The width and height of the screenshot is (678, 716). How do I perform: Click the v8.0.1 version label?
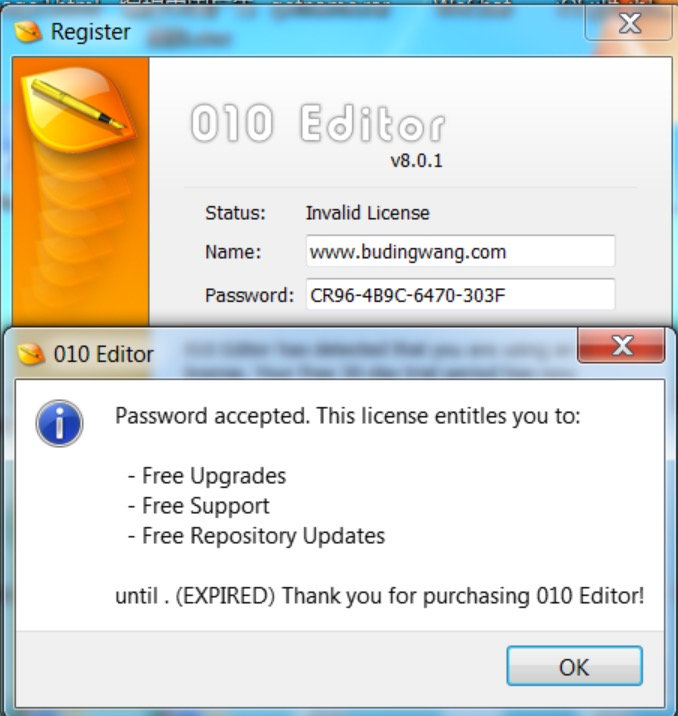[x=416, y=161]
